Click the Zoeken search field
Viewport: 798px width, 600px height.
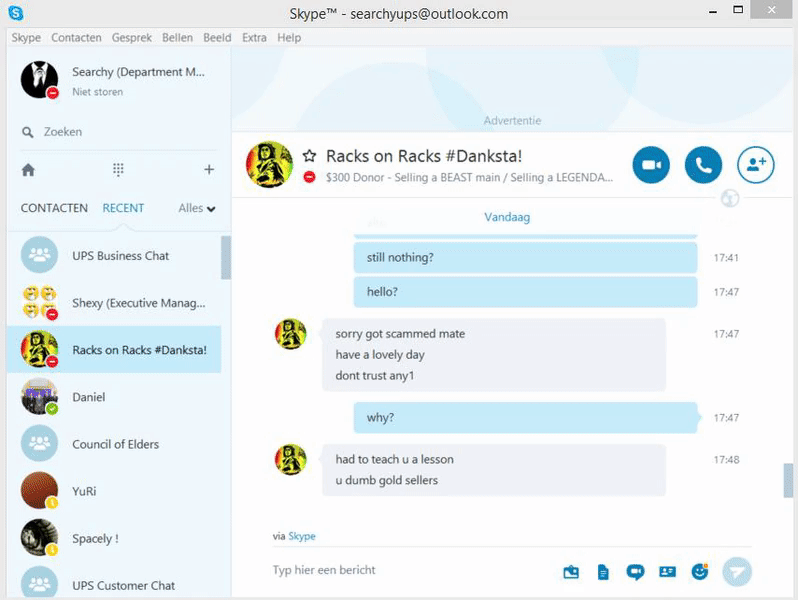point(118,132)
